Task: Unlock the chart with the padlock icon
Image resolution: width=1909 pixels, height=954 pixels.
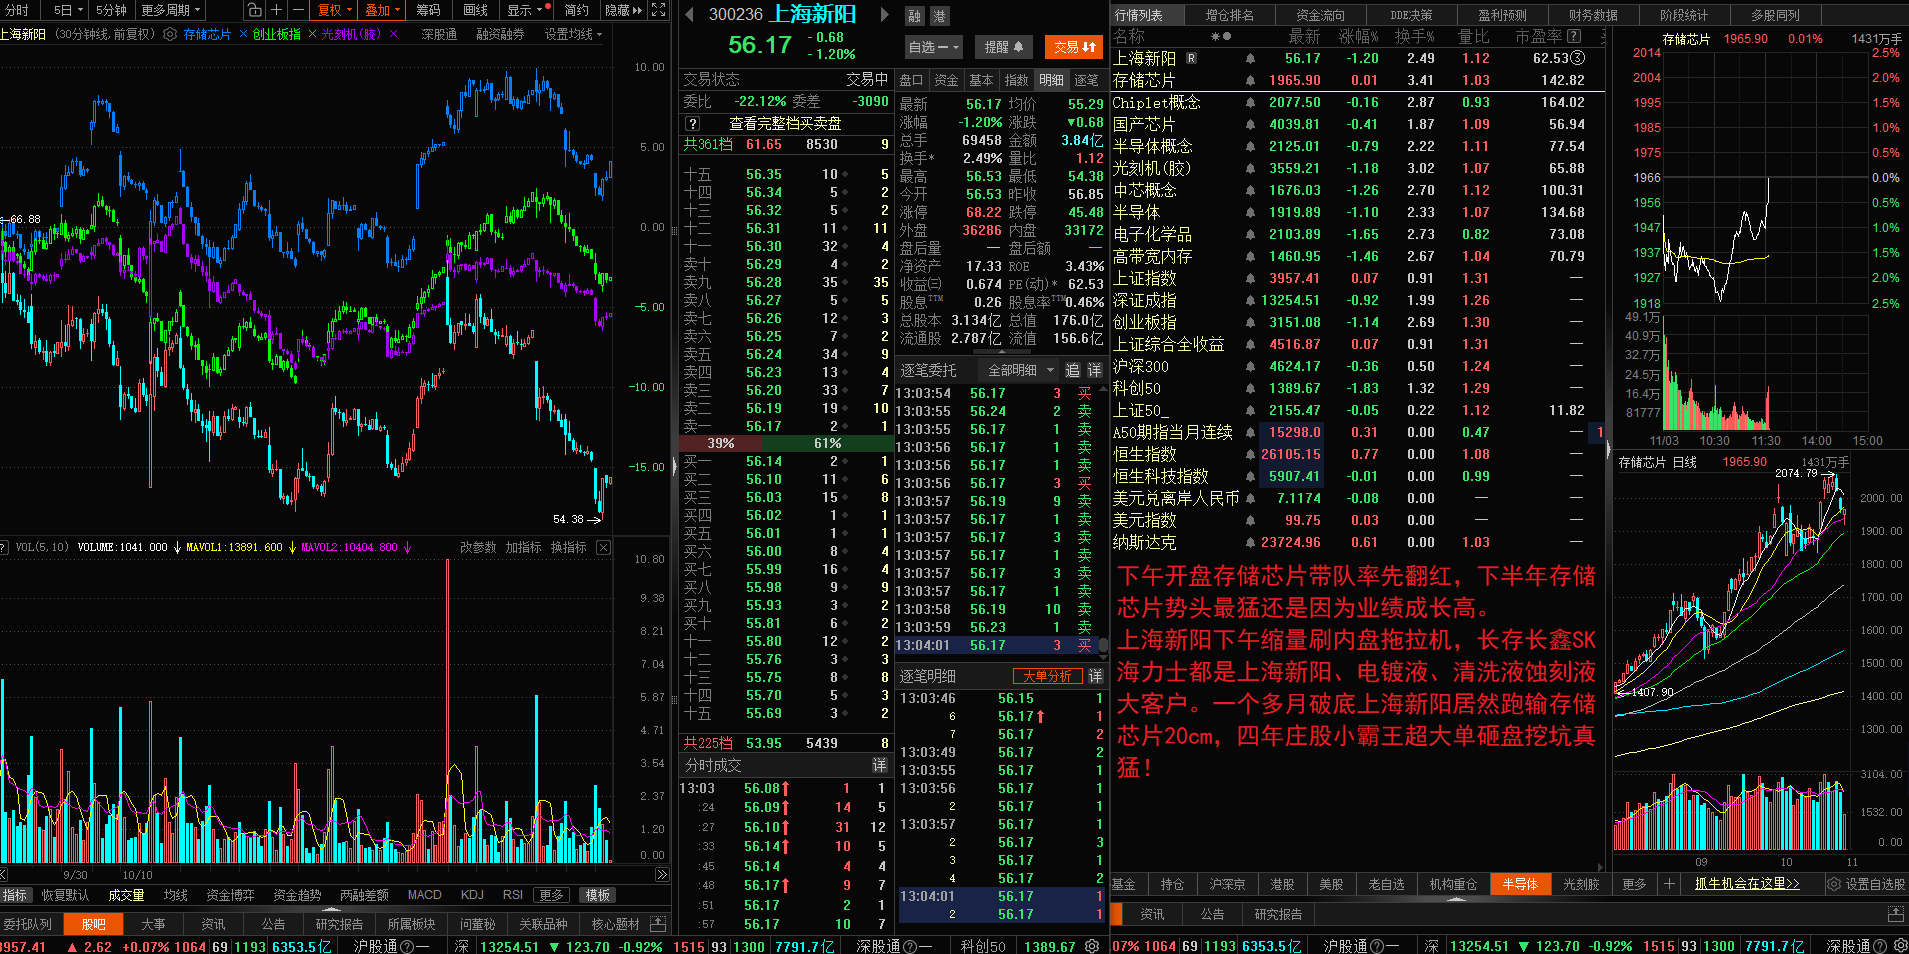Action: pos(255,10)
